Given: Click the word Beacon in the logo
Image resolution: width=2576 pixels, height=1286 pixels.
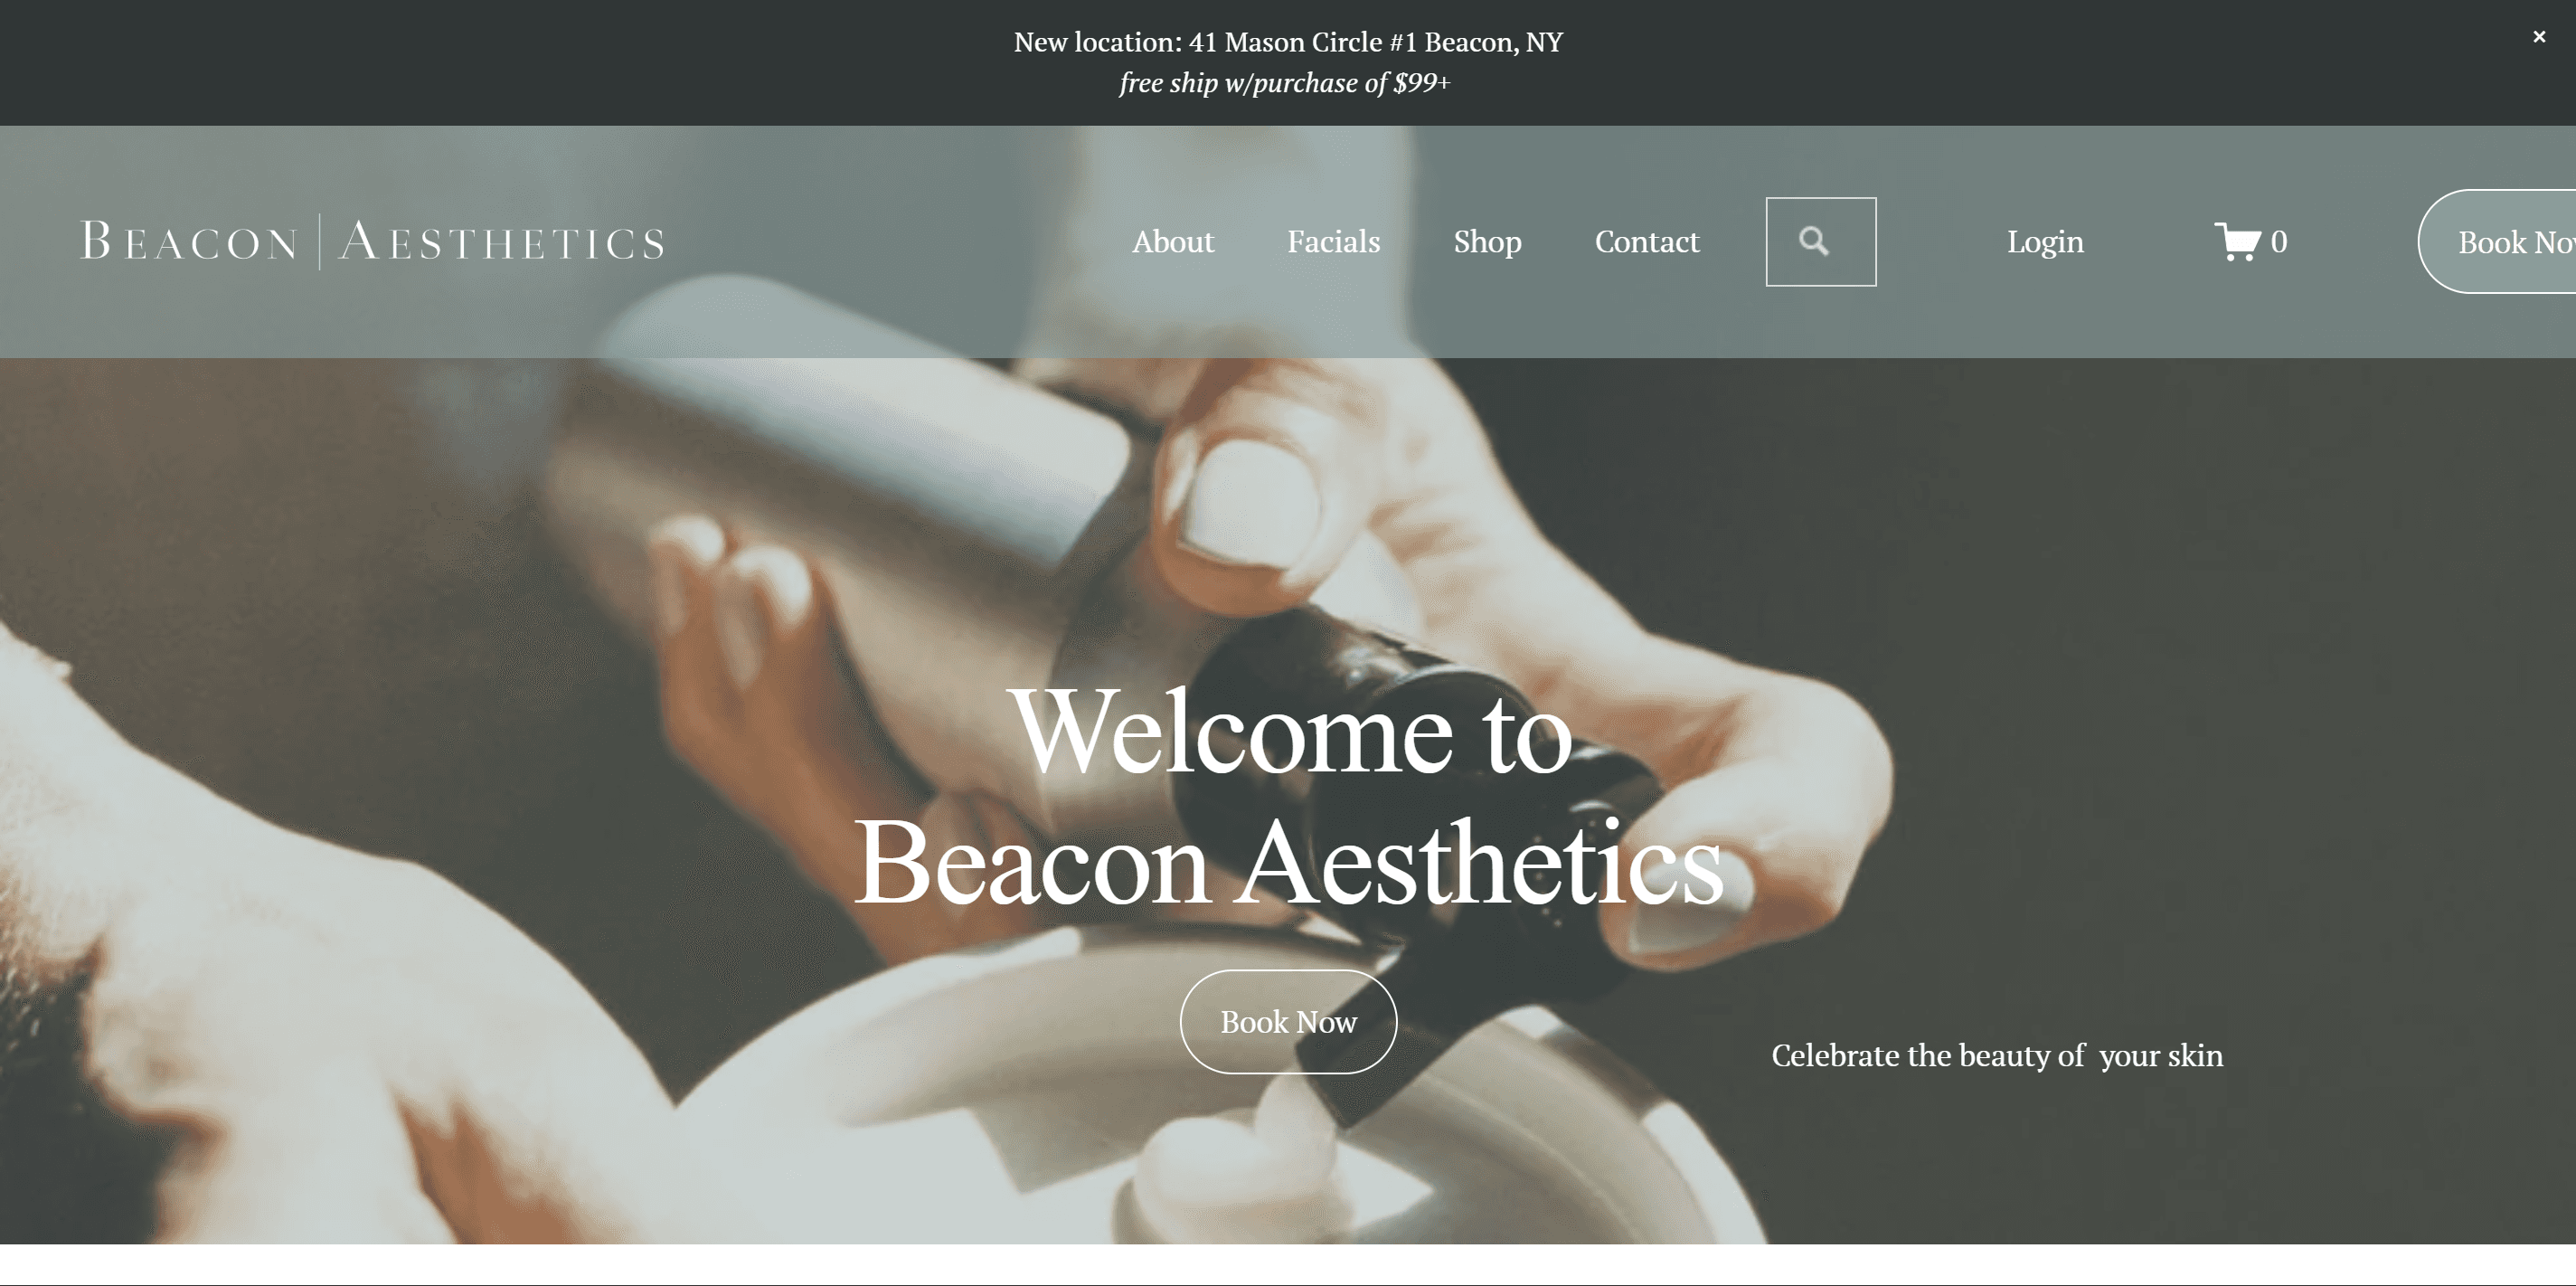Looking at the screenshot, I should coord(189,241).
